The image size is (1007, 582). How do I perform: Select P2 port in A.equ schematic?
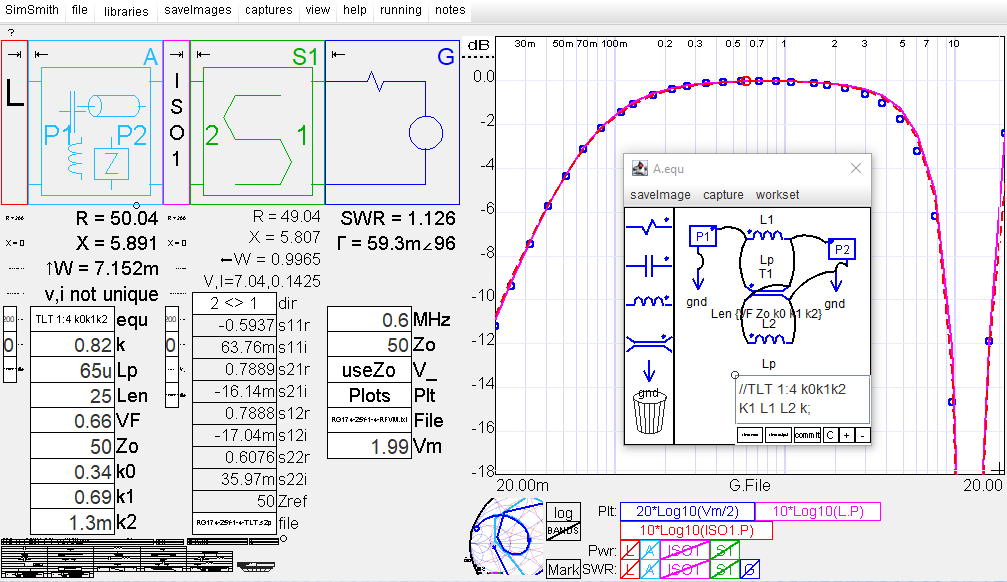pos(841,249)
